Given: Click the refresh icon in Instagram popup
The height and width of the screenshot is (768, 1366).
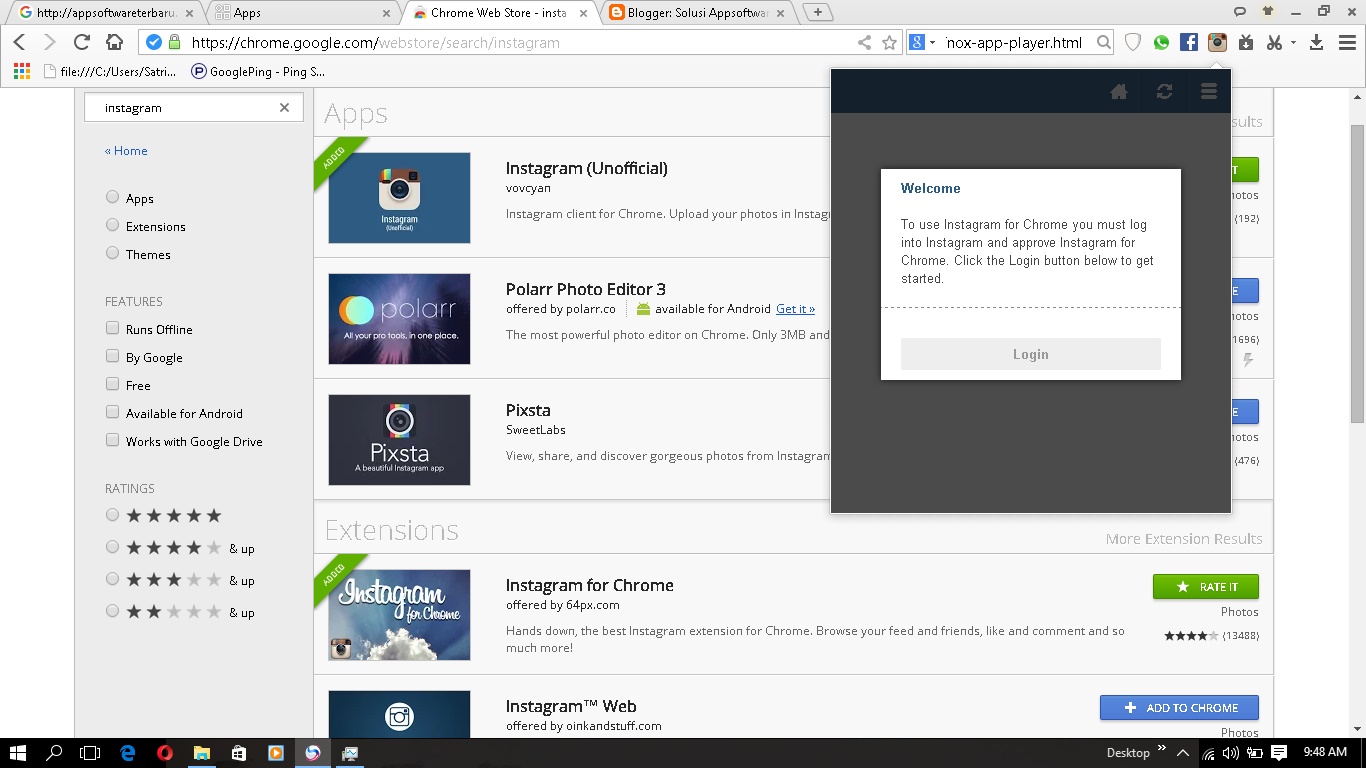Looking at the screenshot, I should [x=1164, y=91].
